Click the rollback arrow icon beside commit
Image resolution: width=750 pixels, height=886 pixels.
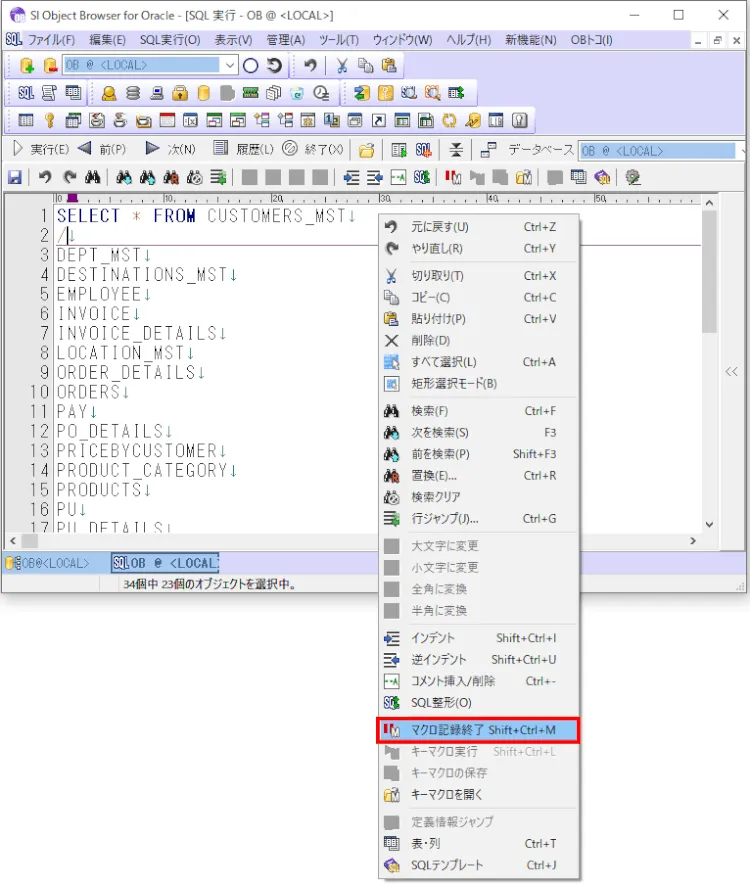[275, 66]
